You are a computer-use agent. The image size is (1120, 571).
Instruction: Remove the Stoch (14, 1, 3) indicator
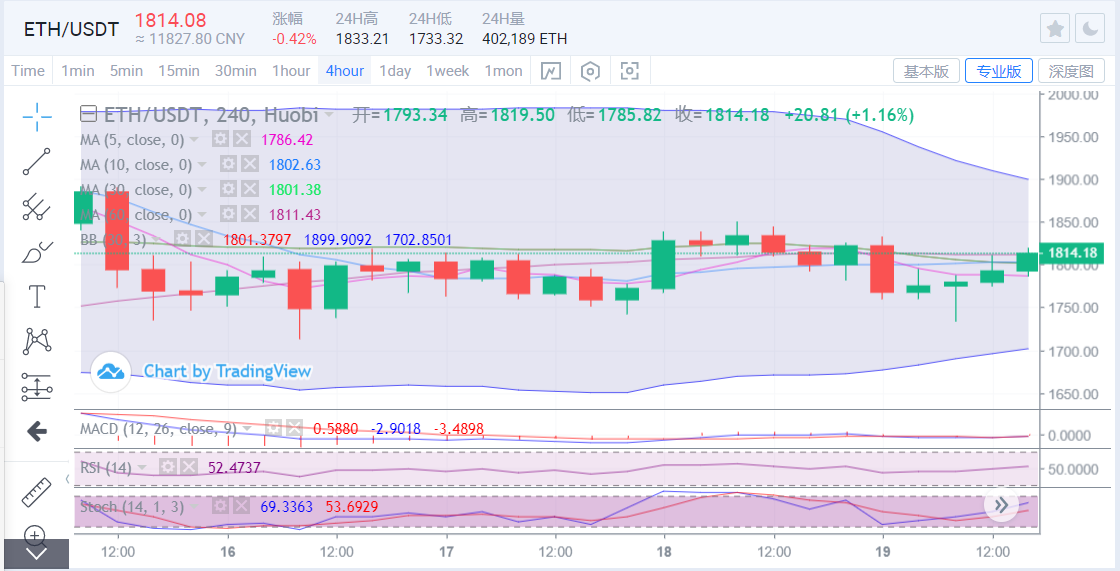pos(241,507)
